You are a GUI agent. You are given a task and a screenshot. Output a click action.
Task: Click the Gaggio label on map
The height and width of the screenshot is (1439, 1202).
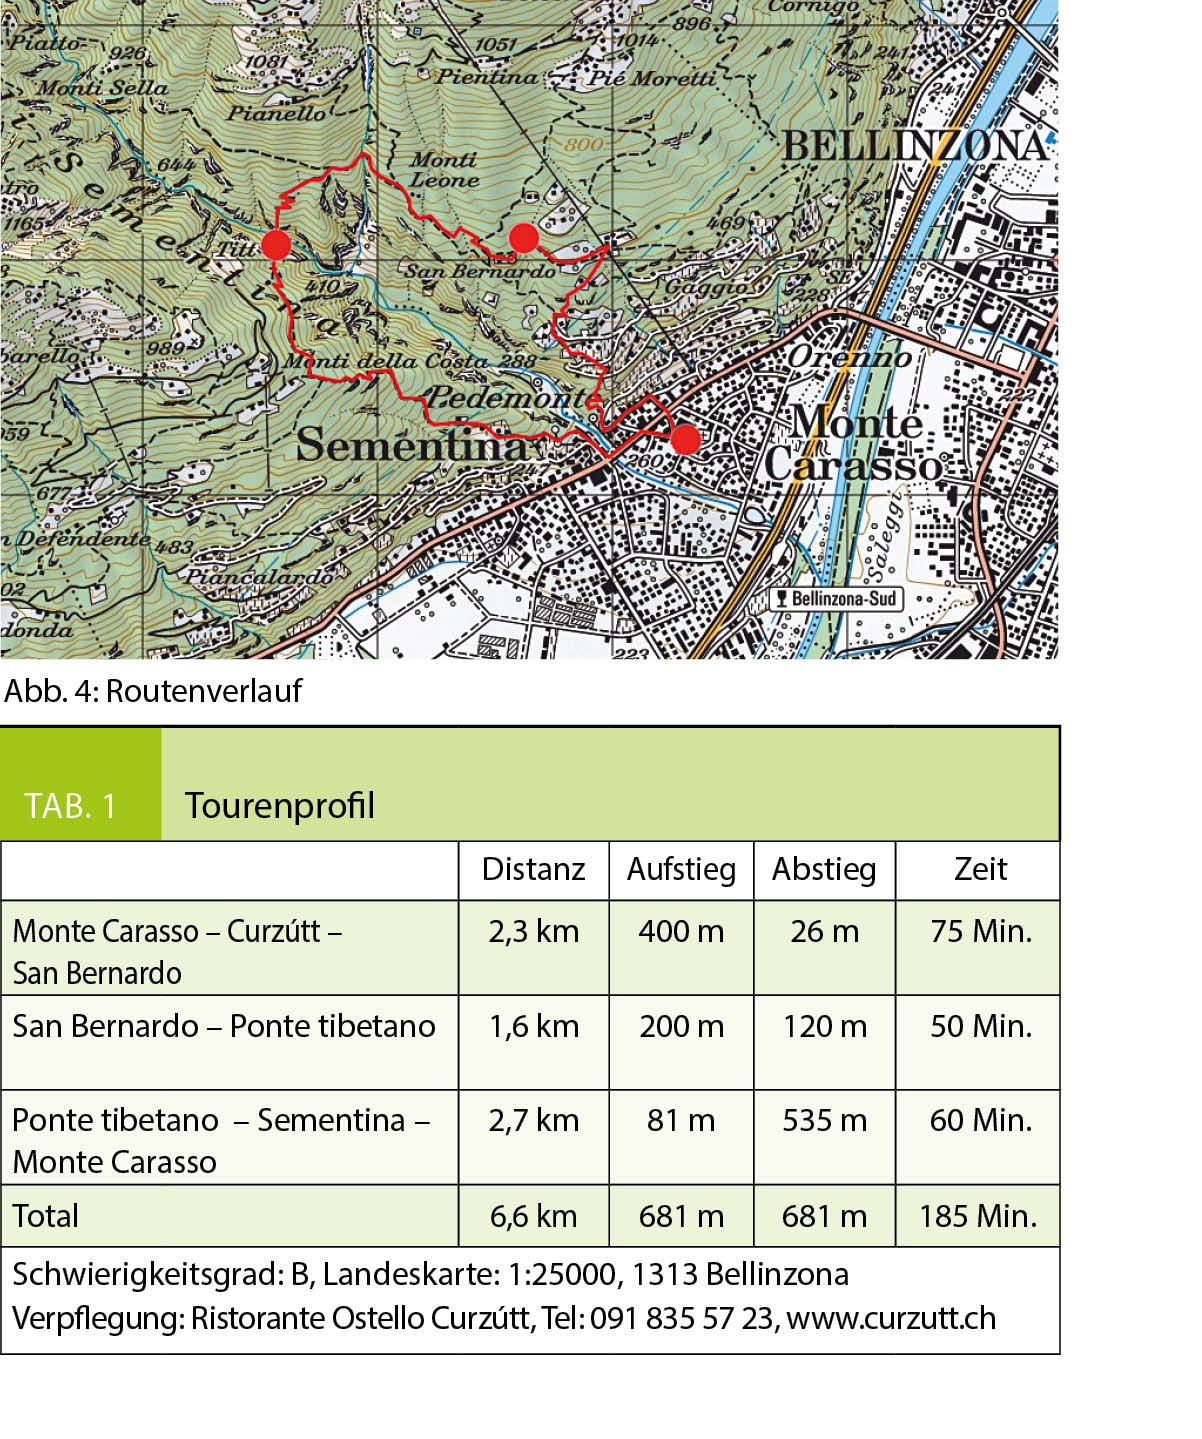click(706, 287)
